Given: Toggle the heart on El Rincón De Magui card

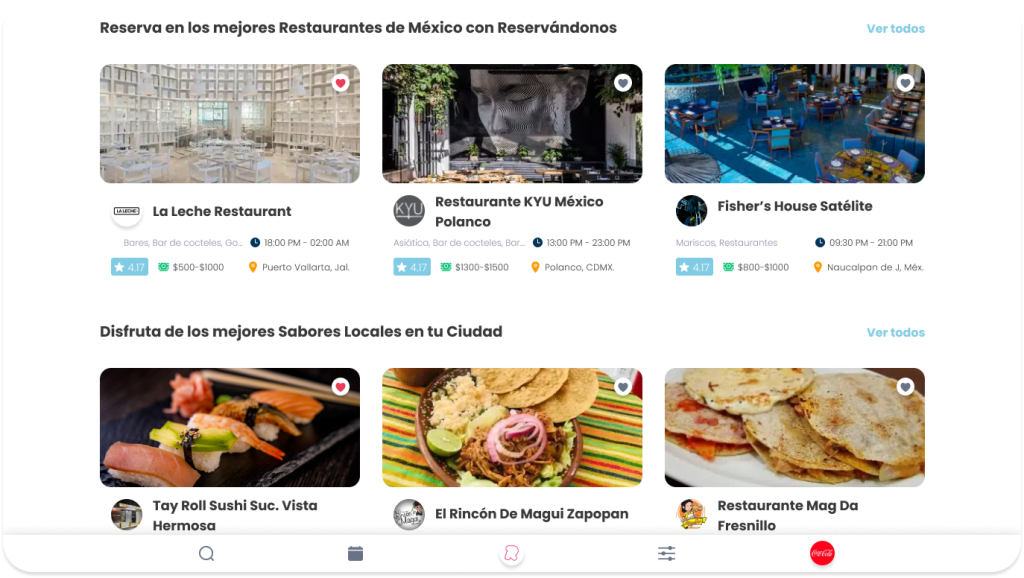Looking at the screenshot, I should (623, 387).
